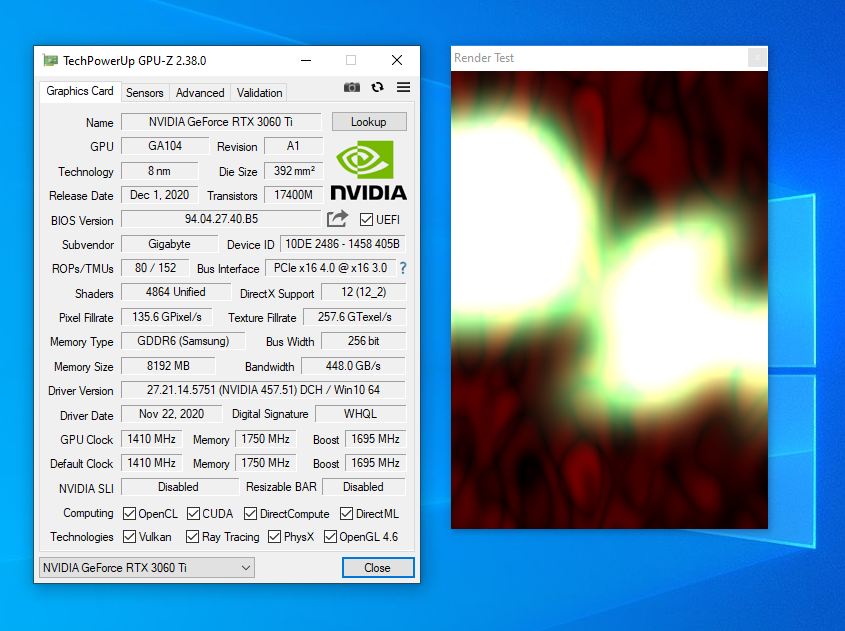Click the Lookup button
Viewport: 845px width, 631px height.
(x=369, y=122)
